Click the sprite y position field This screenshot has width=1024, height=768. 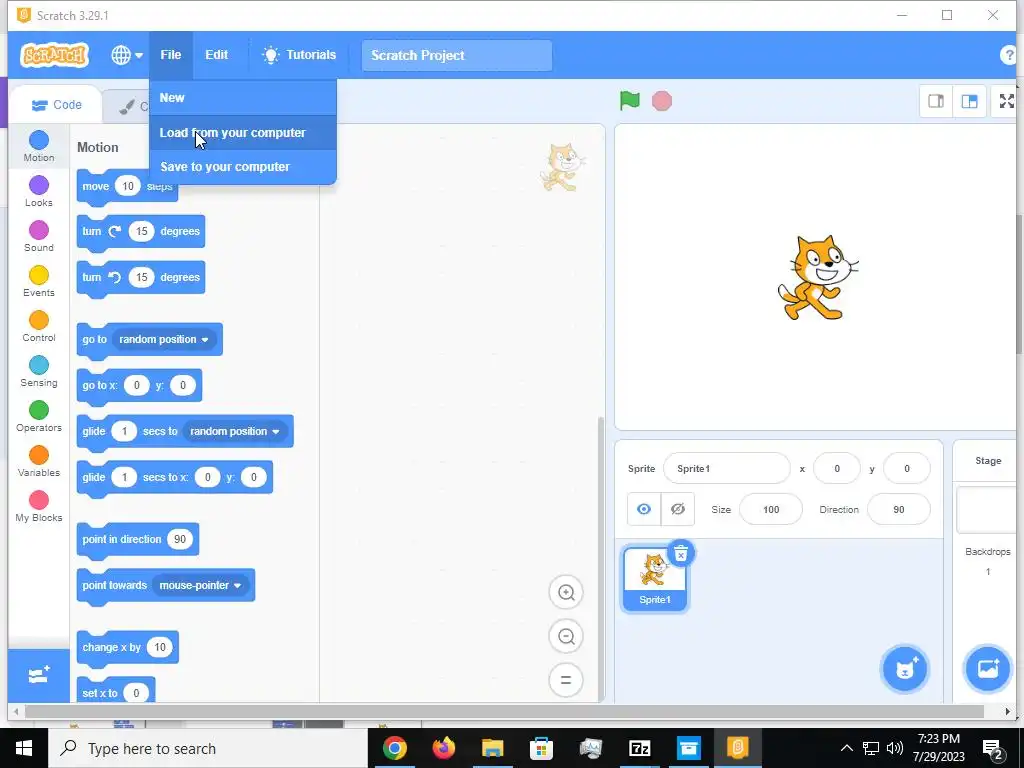(906, 469)
